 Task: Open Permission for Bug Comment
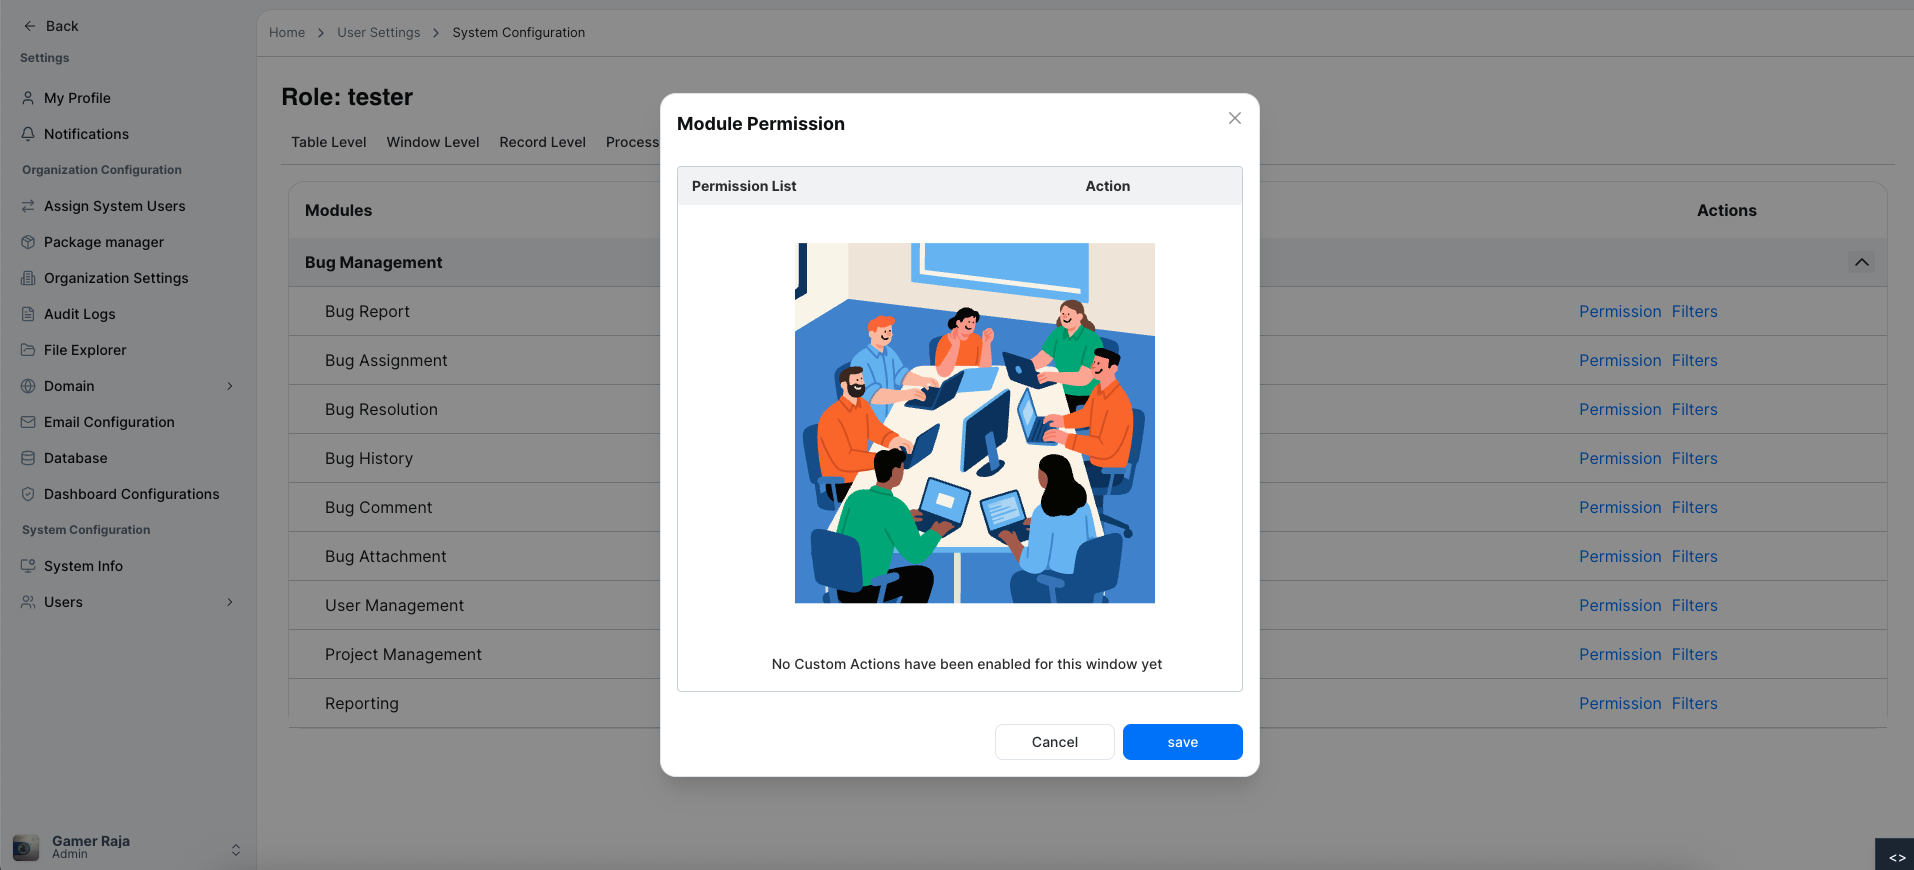click(x=1620, y=508)
